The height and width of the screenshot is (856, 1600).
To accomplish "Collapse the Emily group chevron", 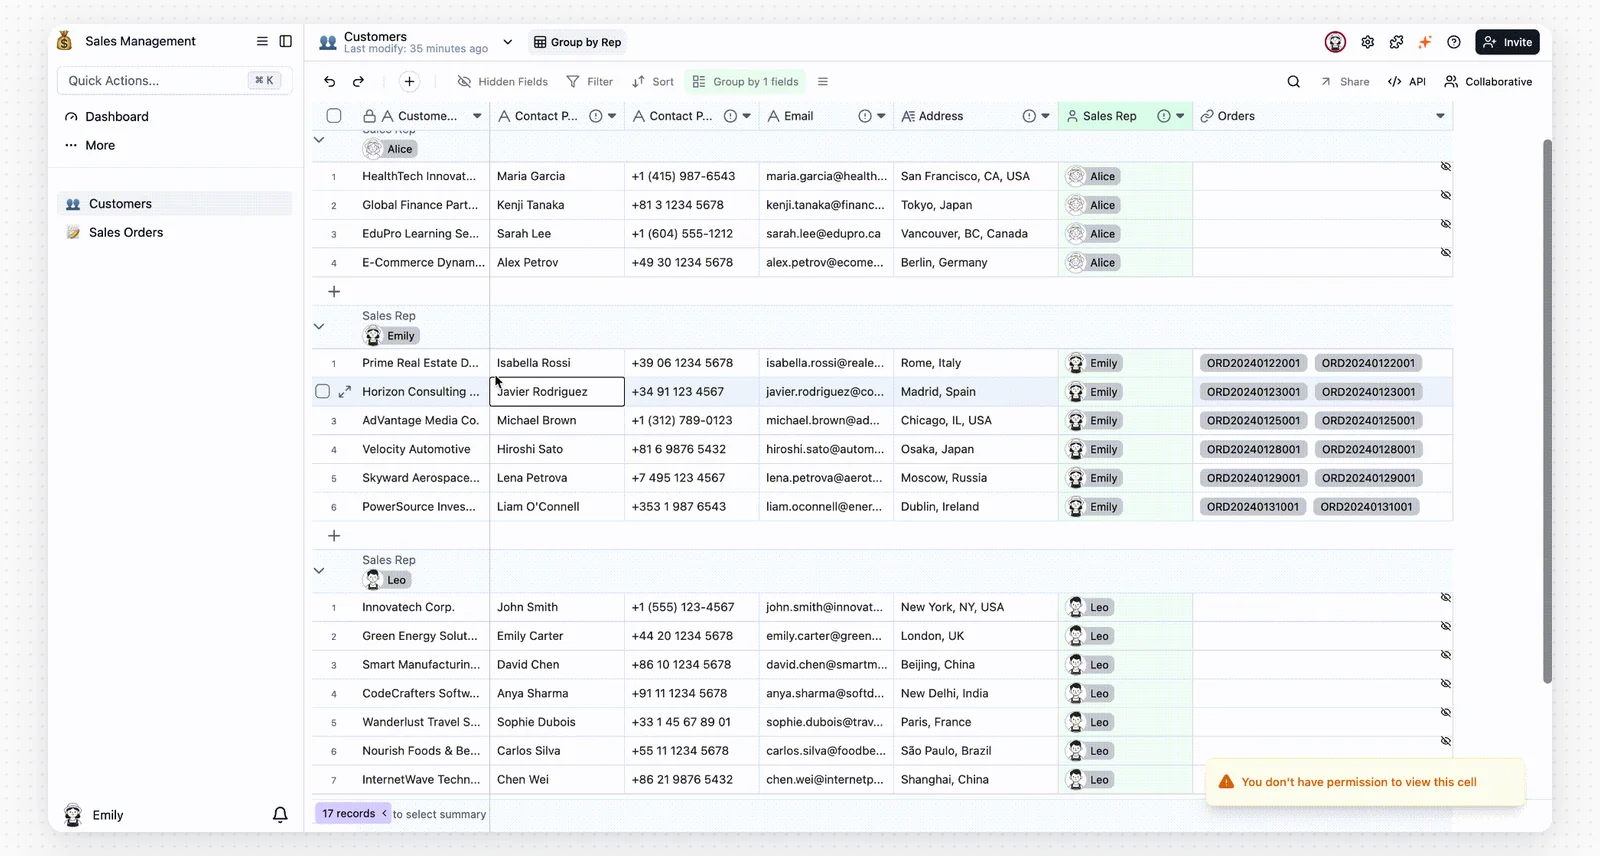I will pos(319,326).
